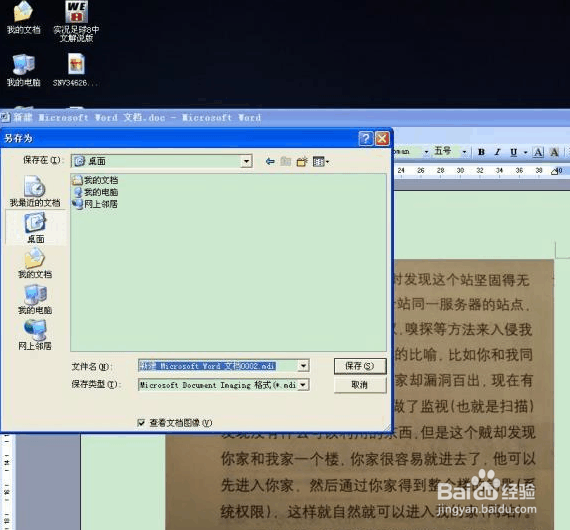570x530 pixels.
Task: Select Desktop in the places bar
Action: (x=36, y=228)
